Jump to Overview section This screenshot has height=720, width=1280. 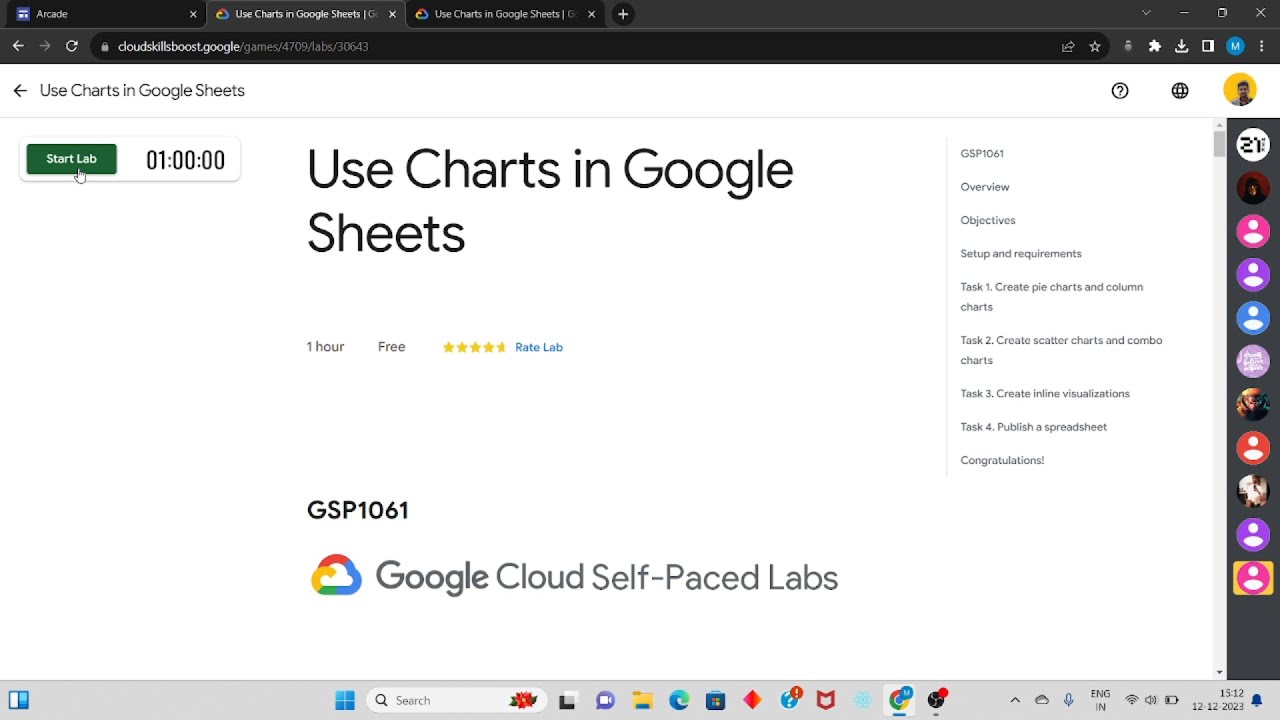[985, 187]
